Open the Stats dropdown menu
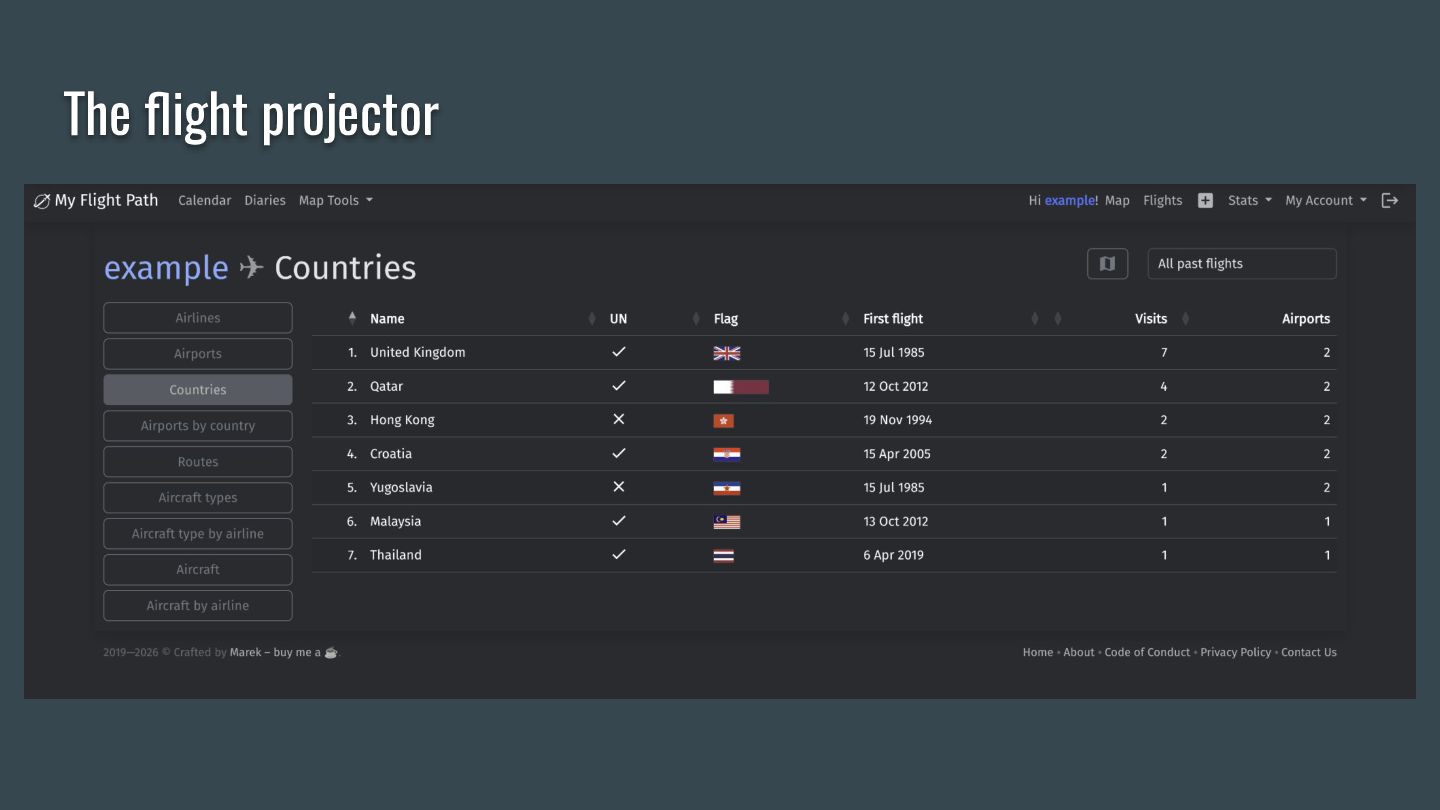 (1249, 200)
